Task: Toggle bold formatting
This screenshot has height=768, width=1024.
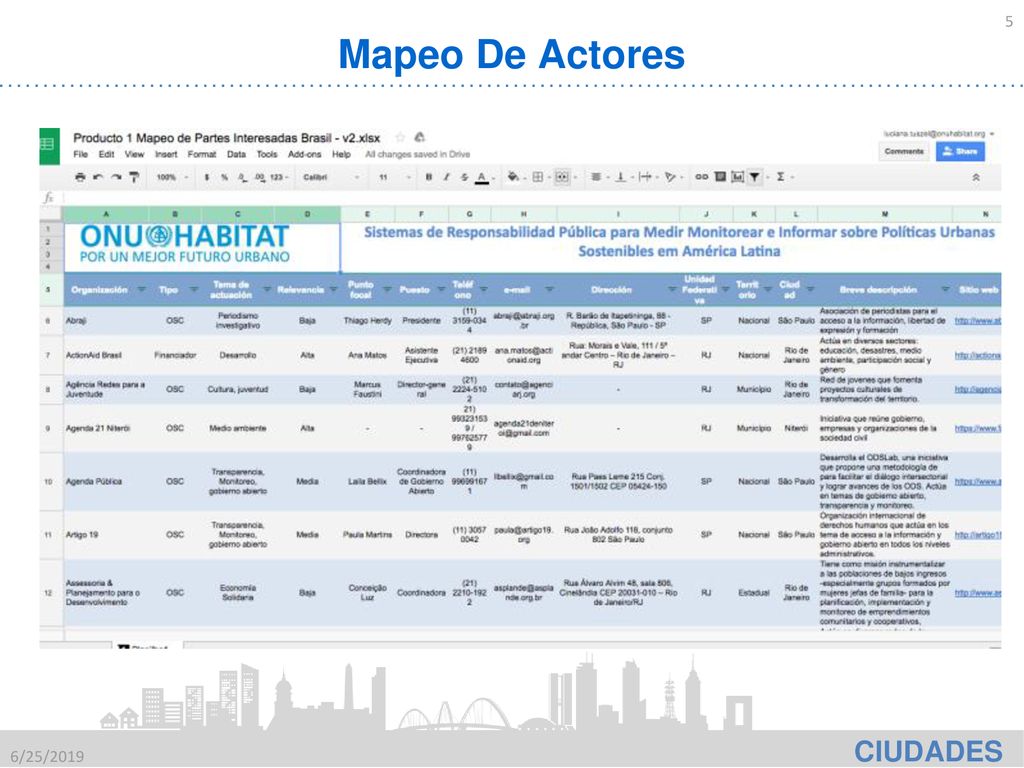Action: tap(428, 177)
